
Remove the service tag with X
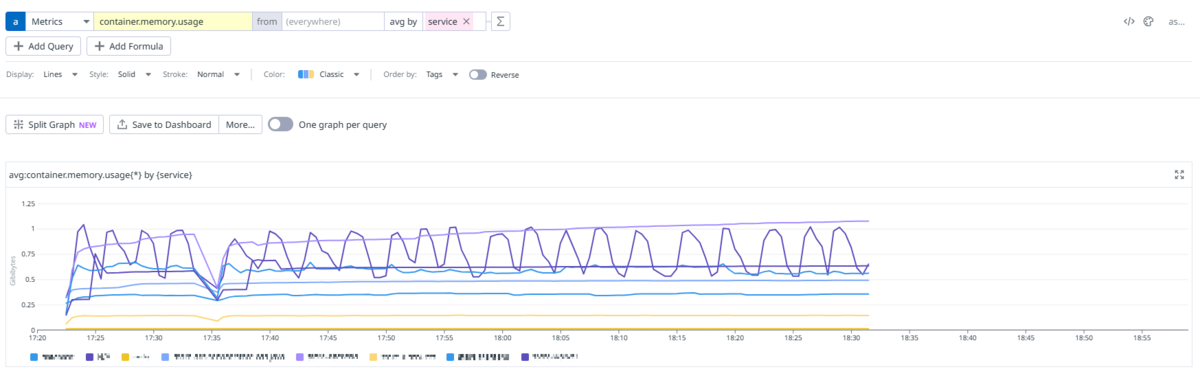[466, 21]
